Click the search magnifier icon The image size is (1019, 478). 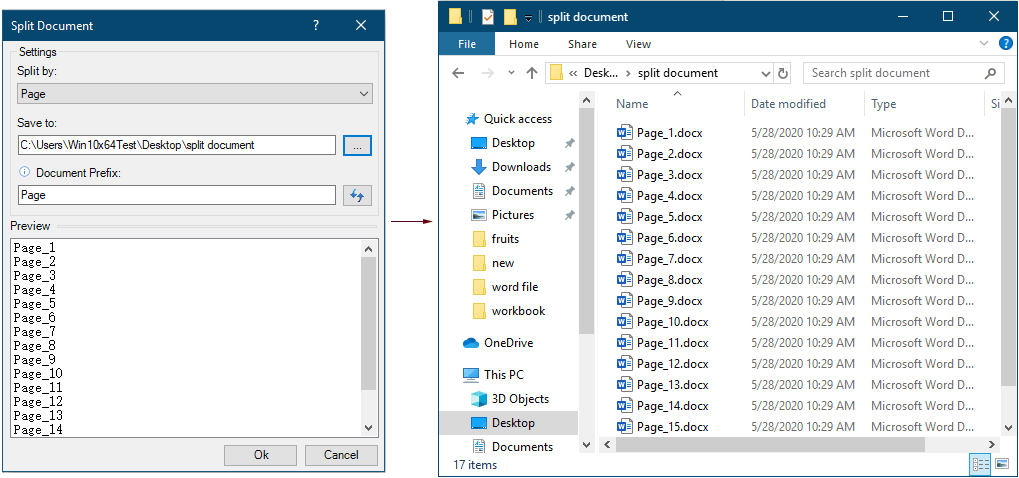pos(990,73)
